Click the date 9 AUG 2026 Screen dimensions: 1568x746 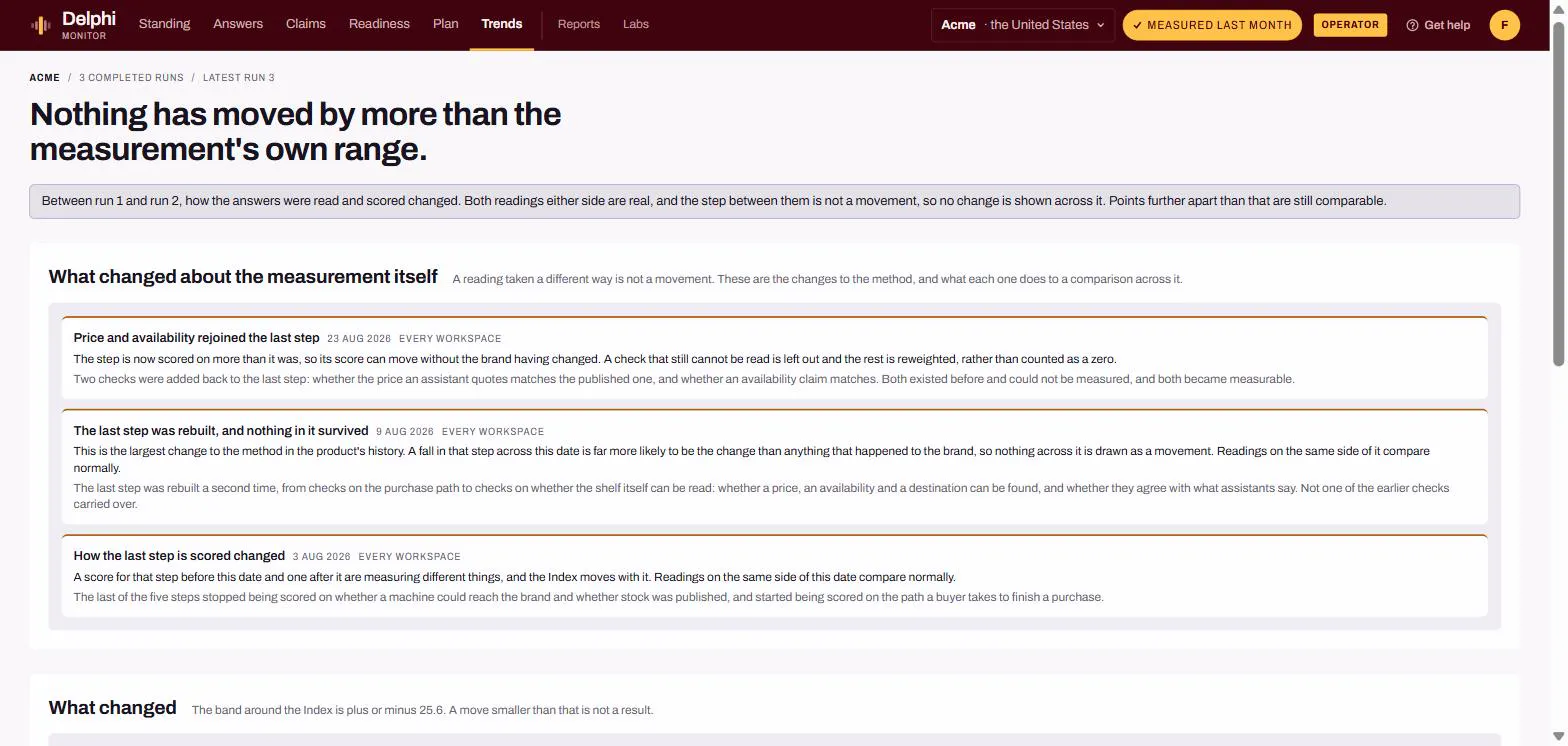pyautogui.click(x=405, y=432)
